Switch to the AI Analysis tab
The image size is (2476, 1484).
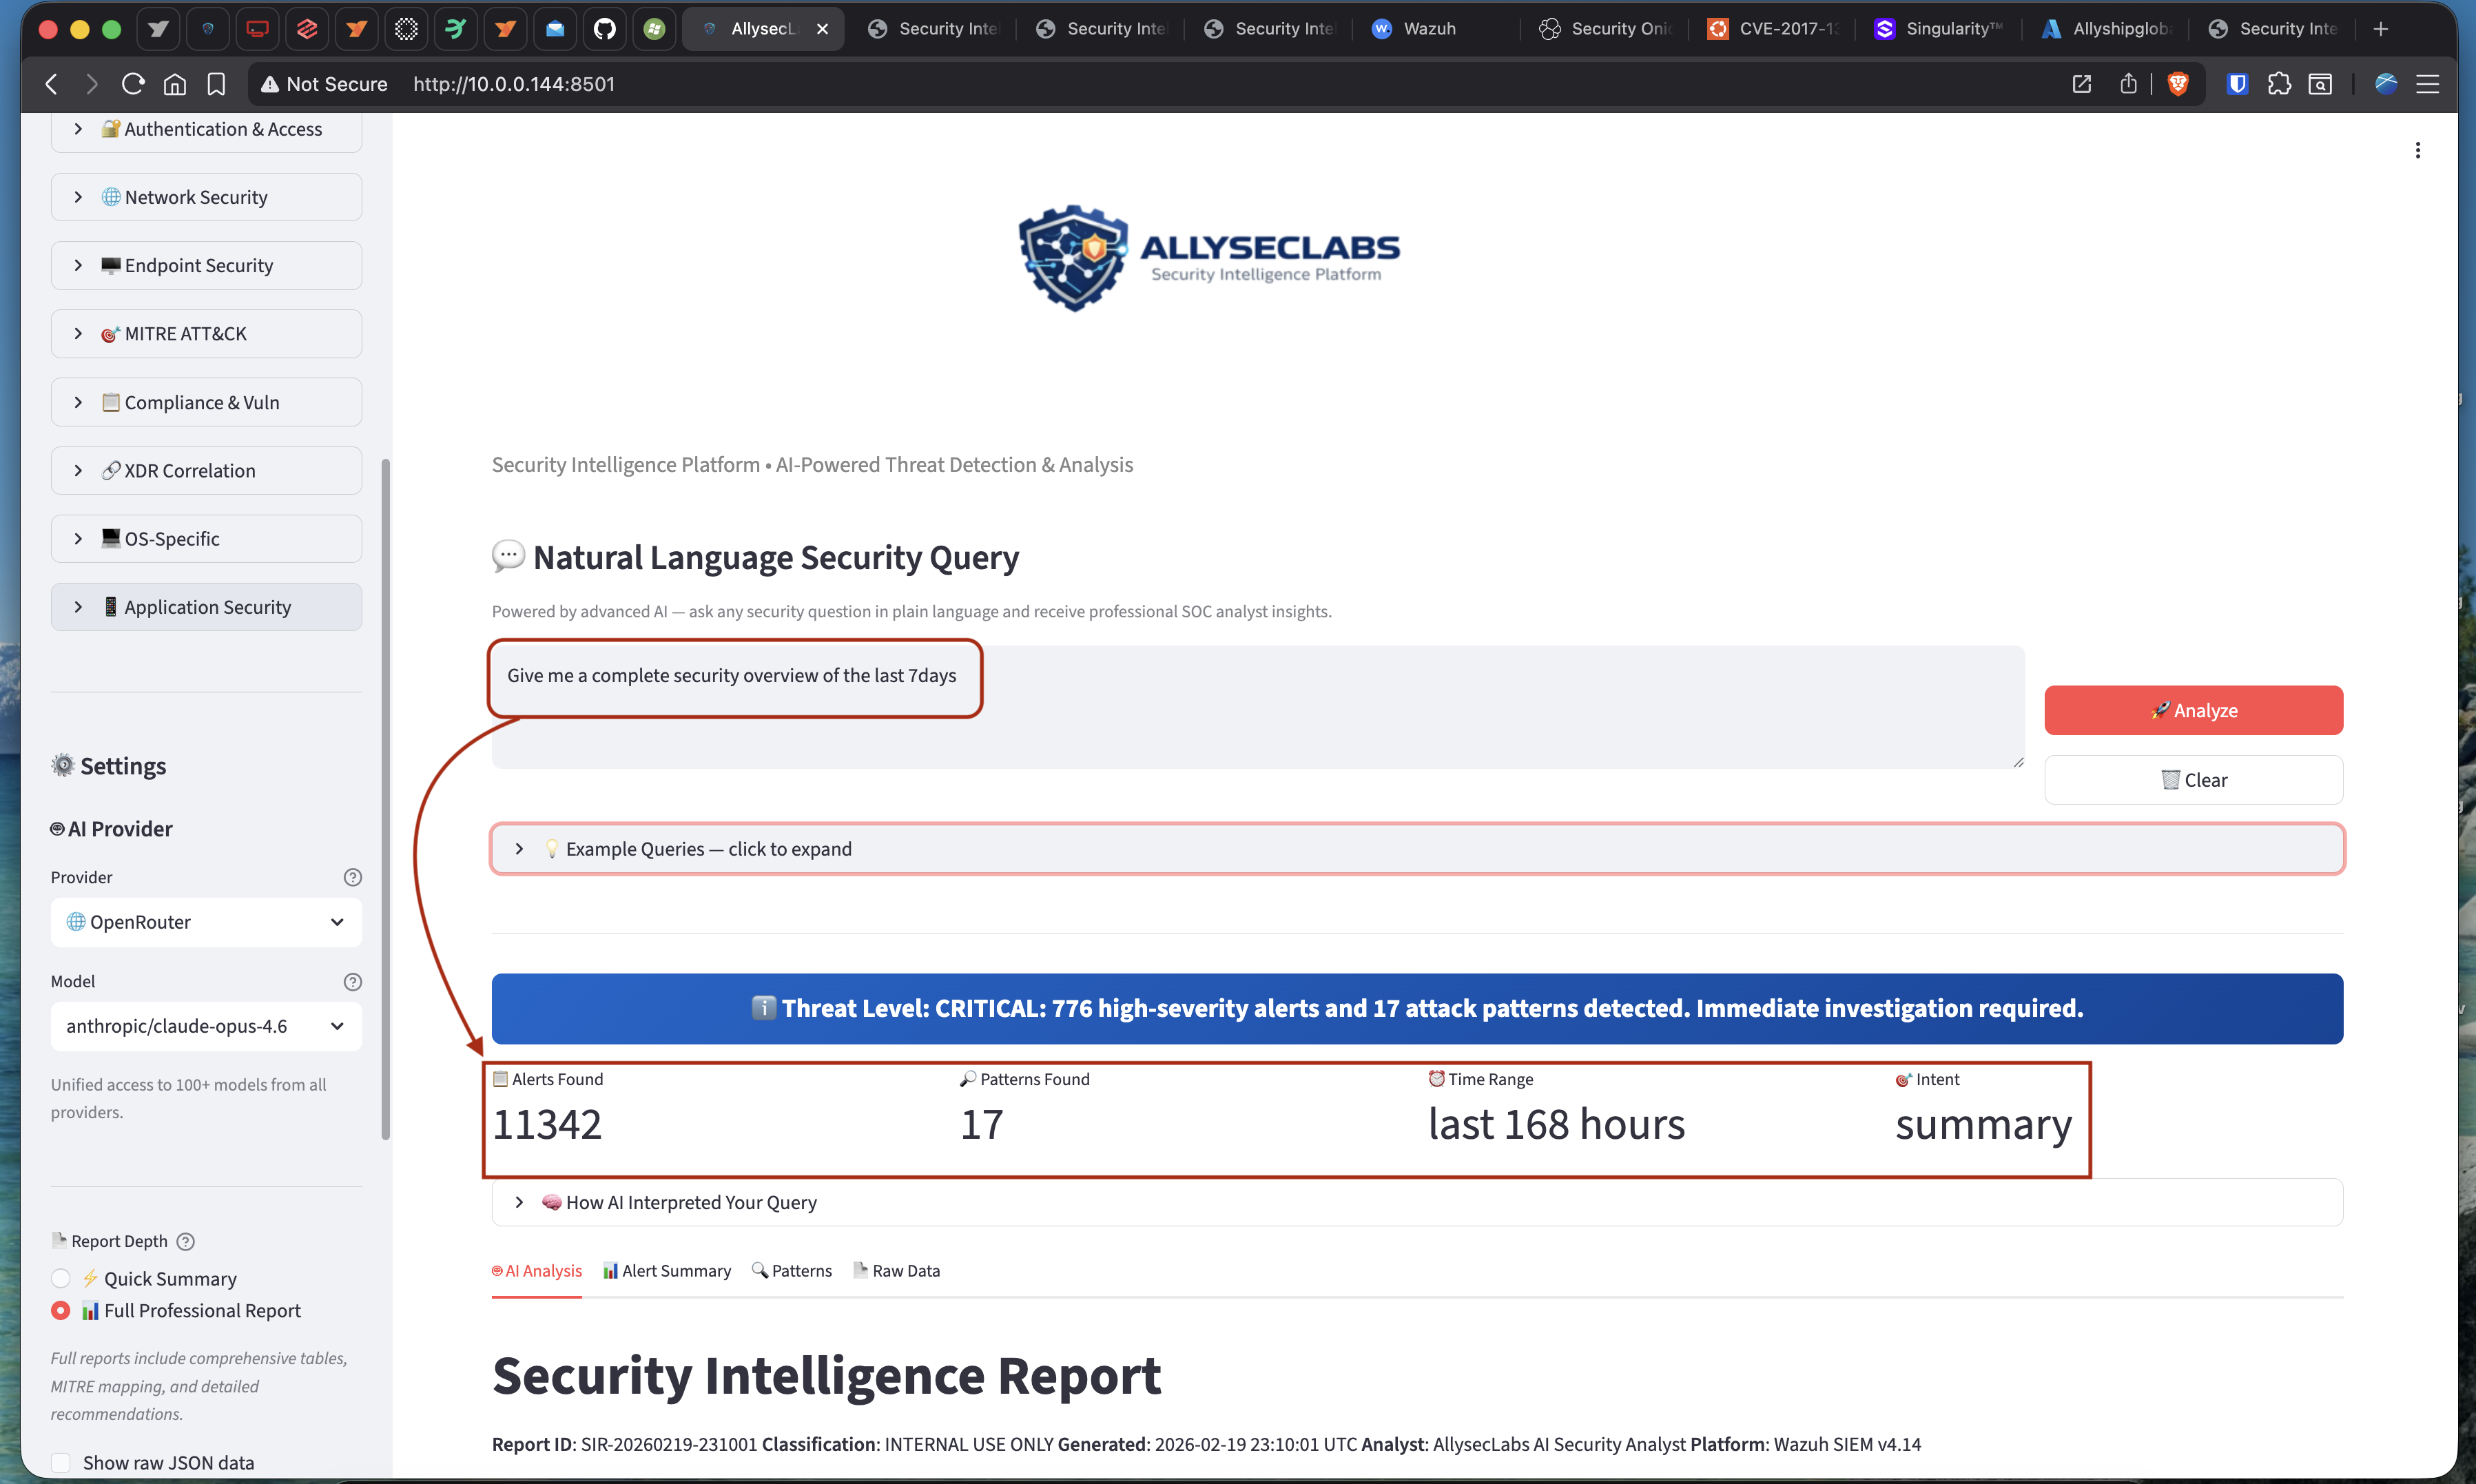537,1270
